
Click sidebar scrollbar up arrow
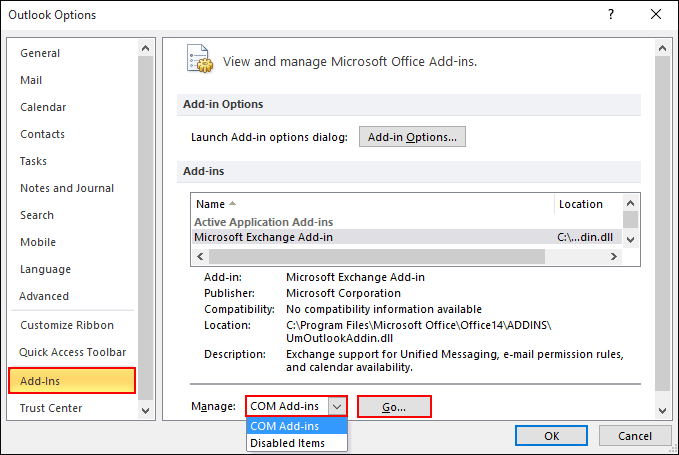coord(146,48)
